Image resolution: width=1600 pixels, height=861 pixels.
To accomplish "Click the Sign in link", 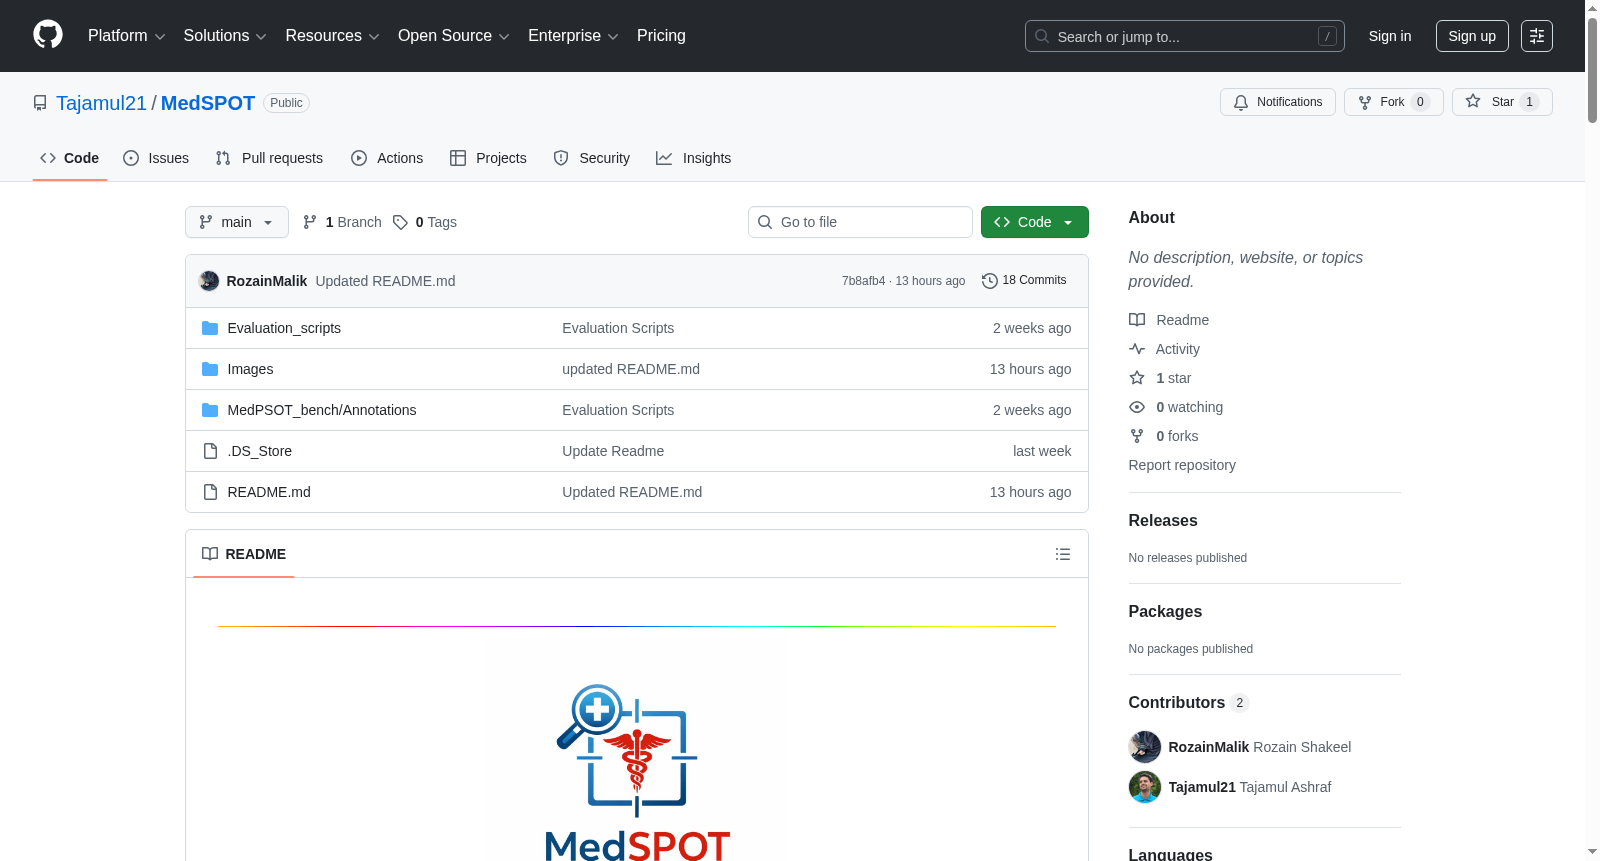I will click(x=1390, y=36).
